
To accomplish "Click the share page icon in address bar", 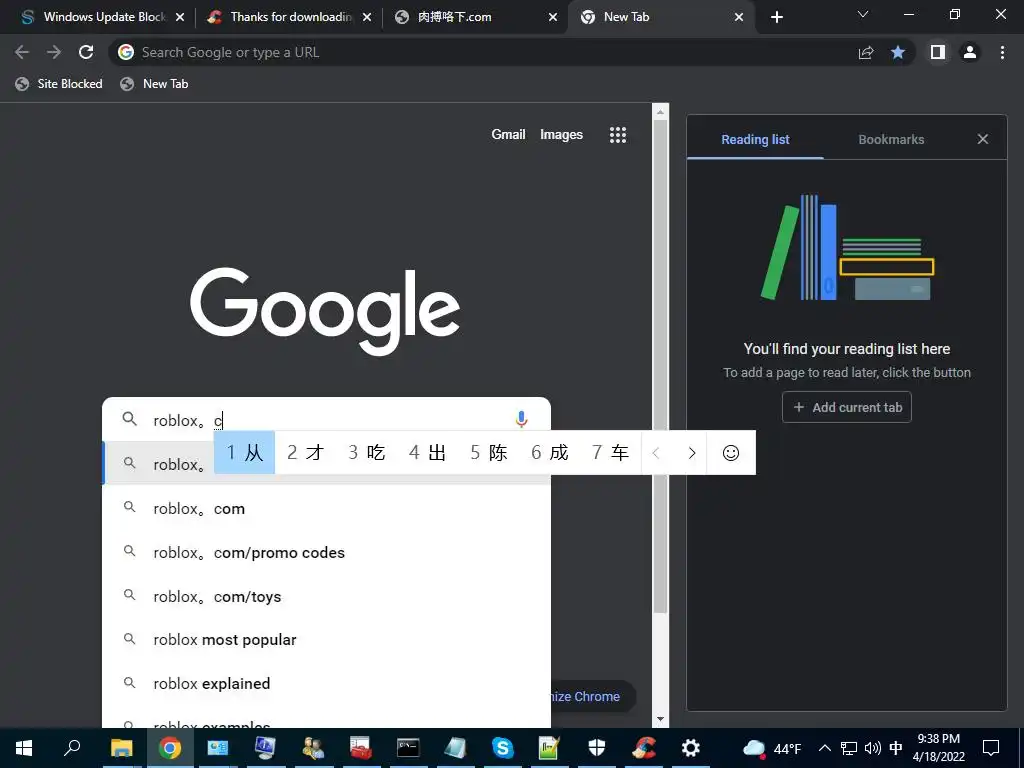I will tap(866, 52).
